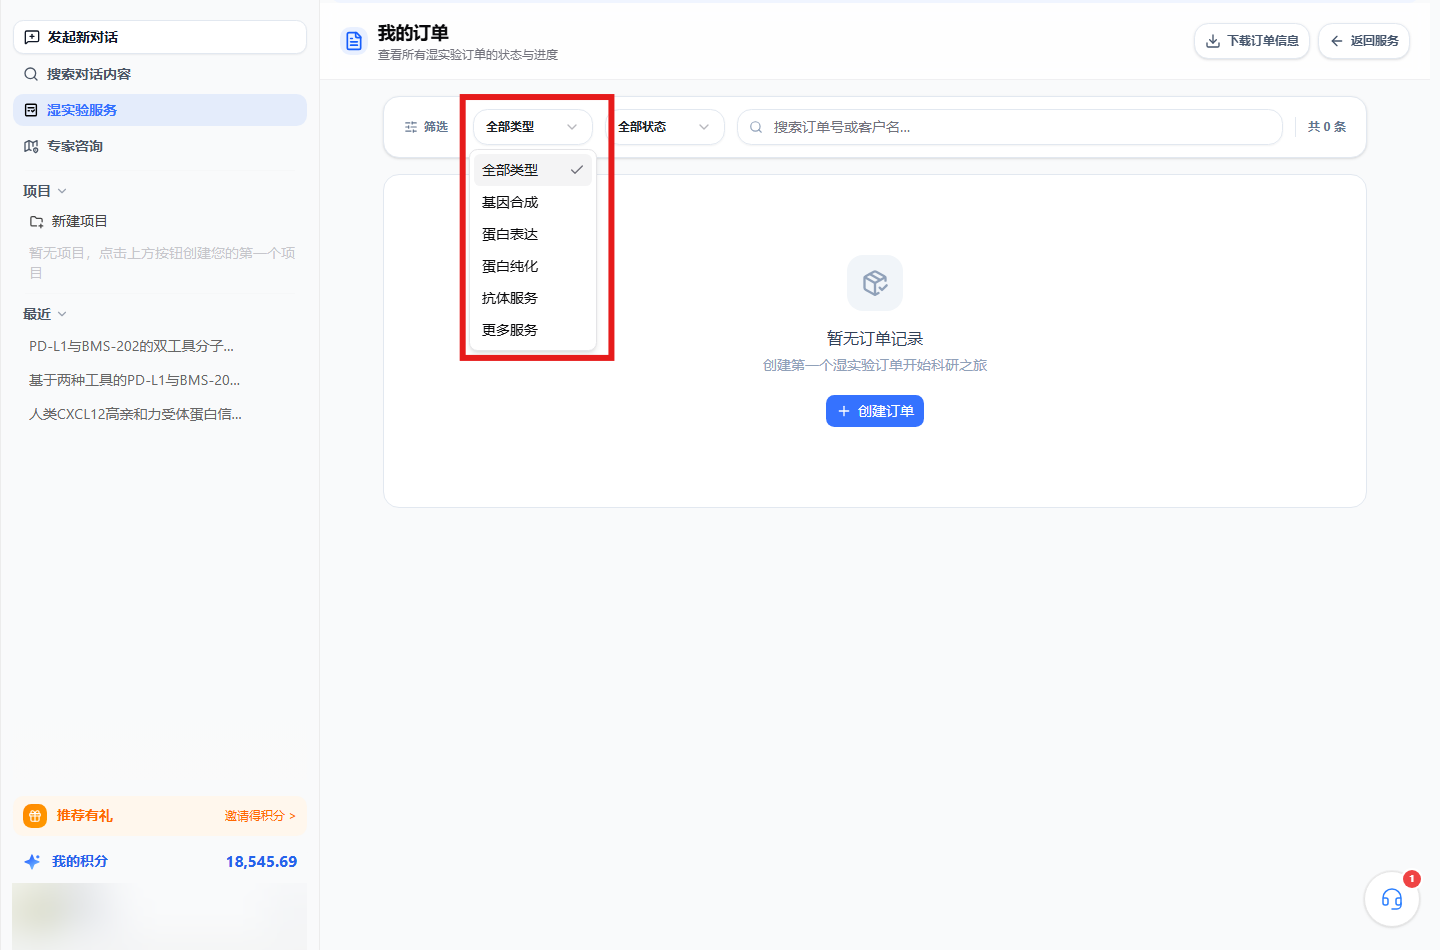Click the 推荐有礼 gift icon
1440x950 pixels.
coord(35,816)
